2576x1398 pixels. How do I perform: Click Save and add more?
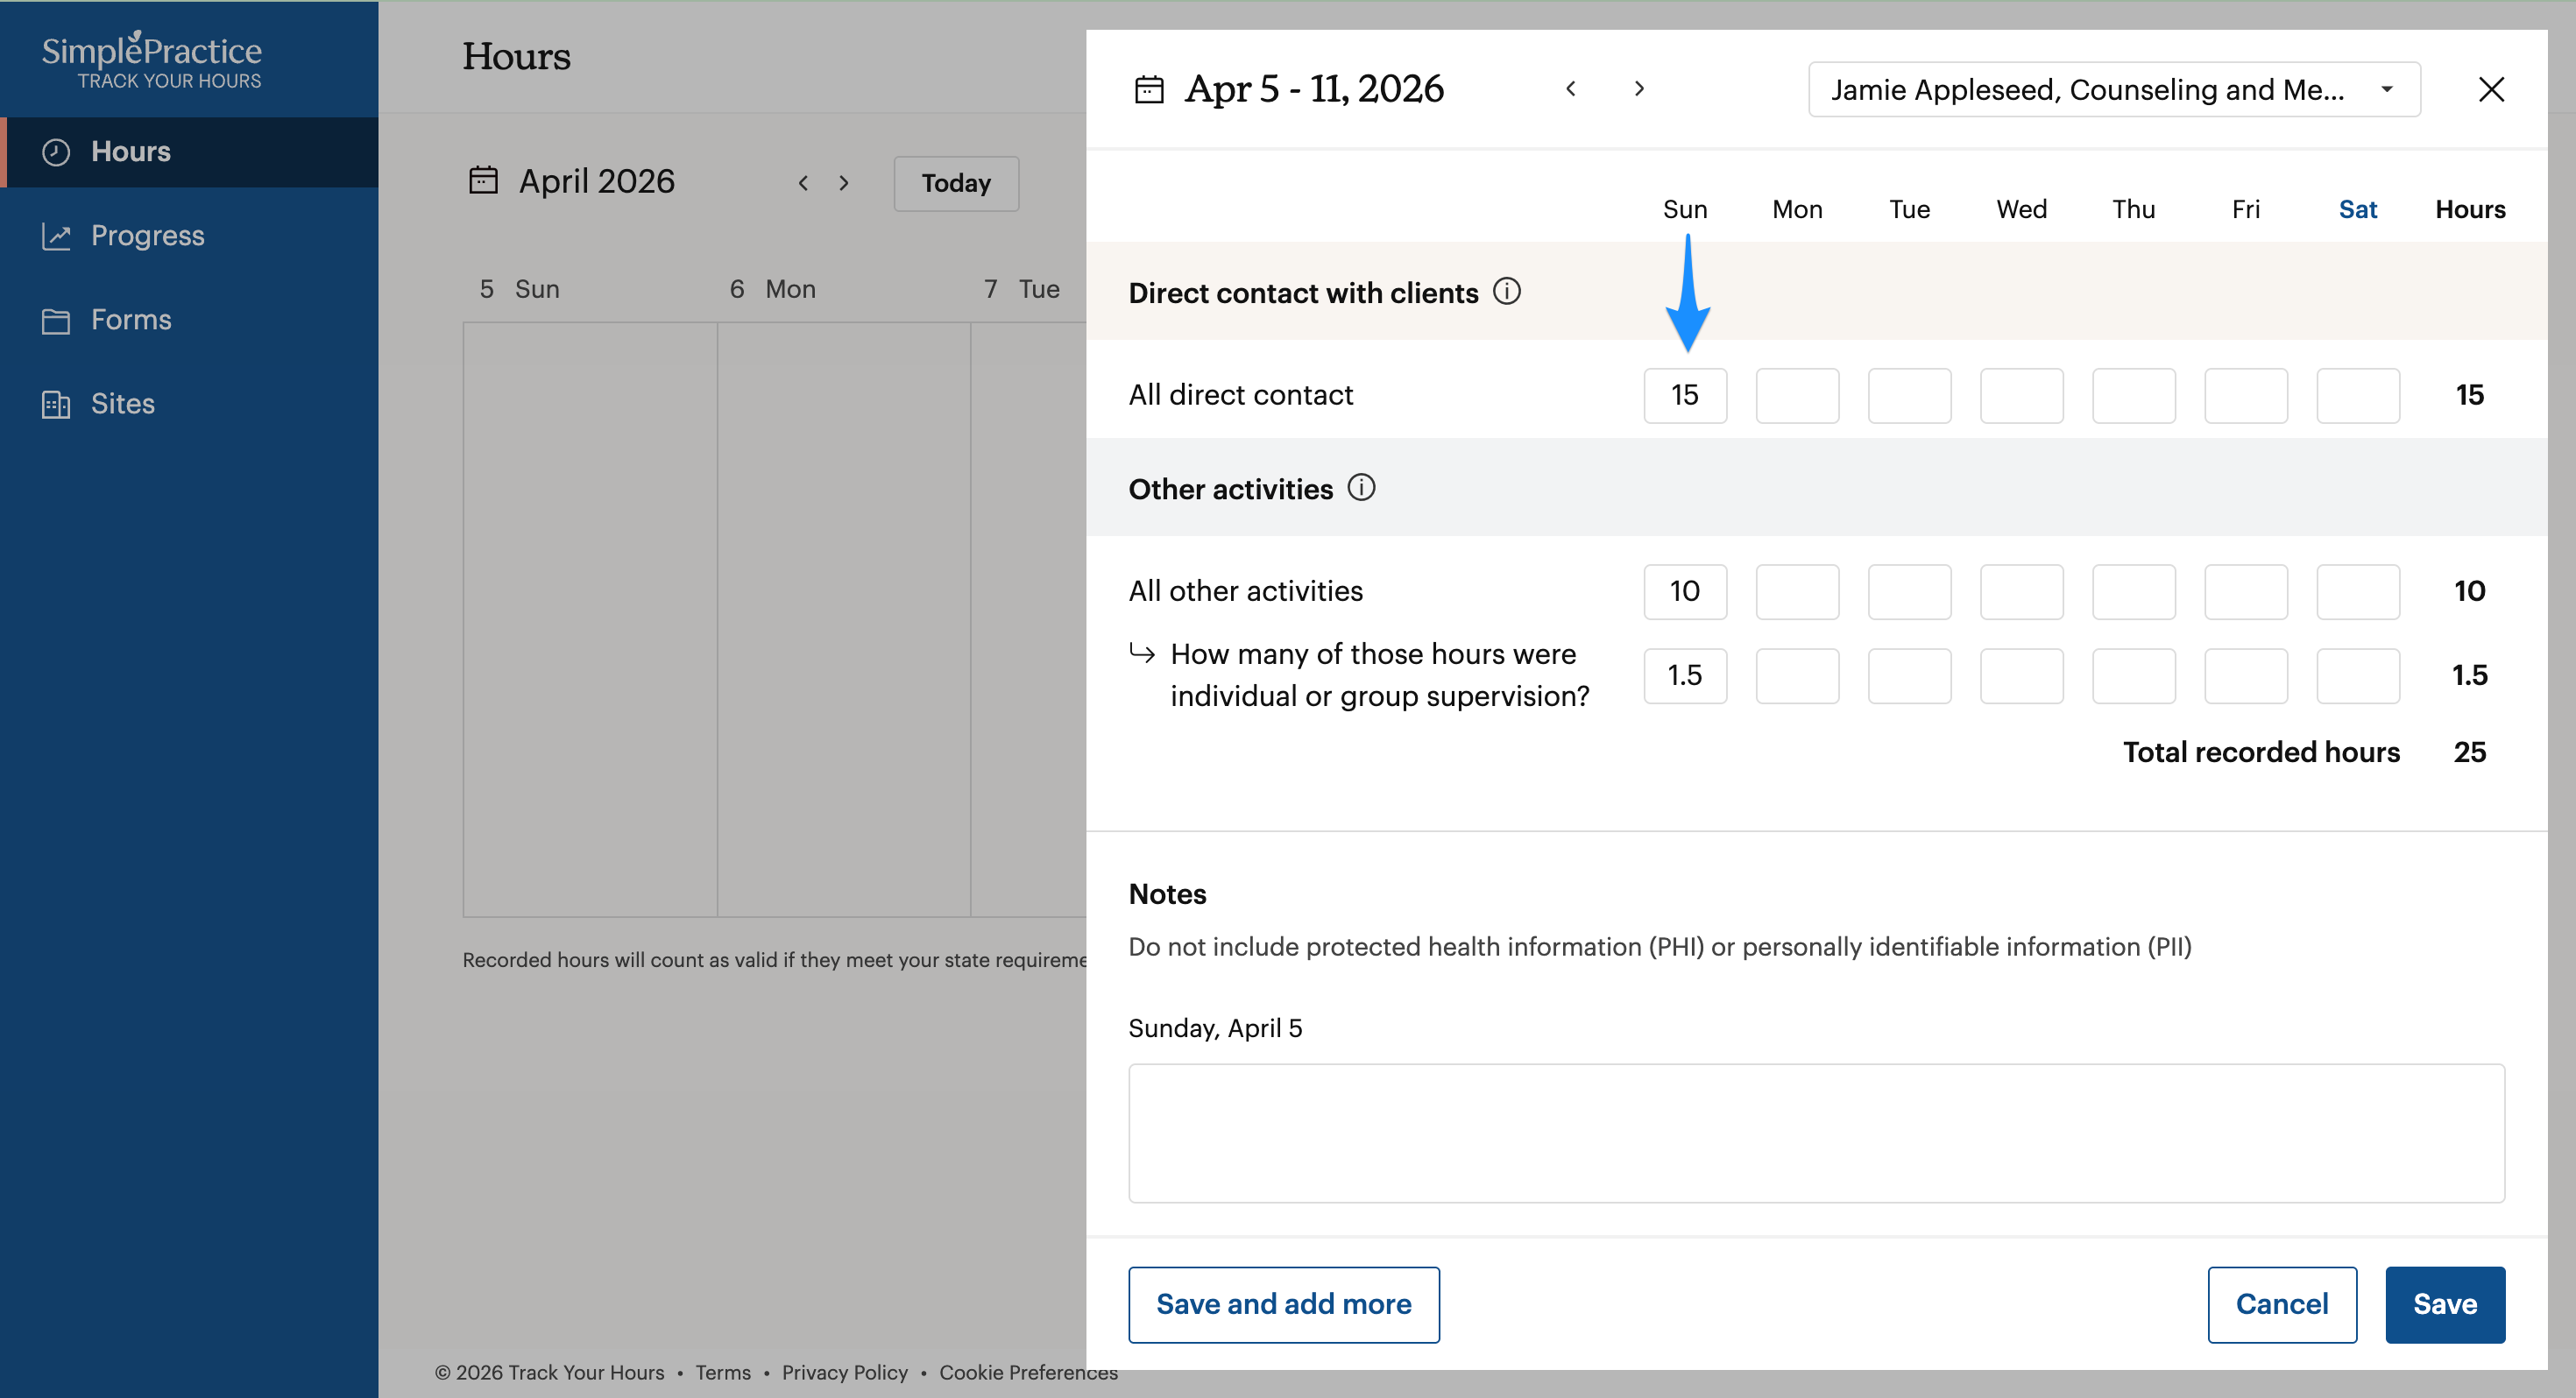tap(1284, 1305)
